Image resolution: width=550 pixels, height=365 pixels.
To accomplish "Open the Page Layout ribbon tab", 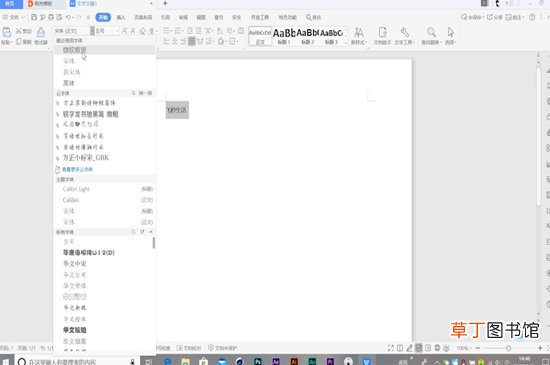I will (143, 17).
